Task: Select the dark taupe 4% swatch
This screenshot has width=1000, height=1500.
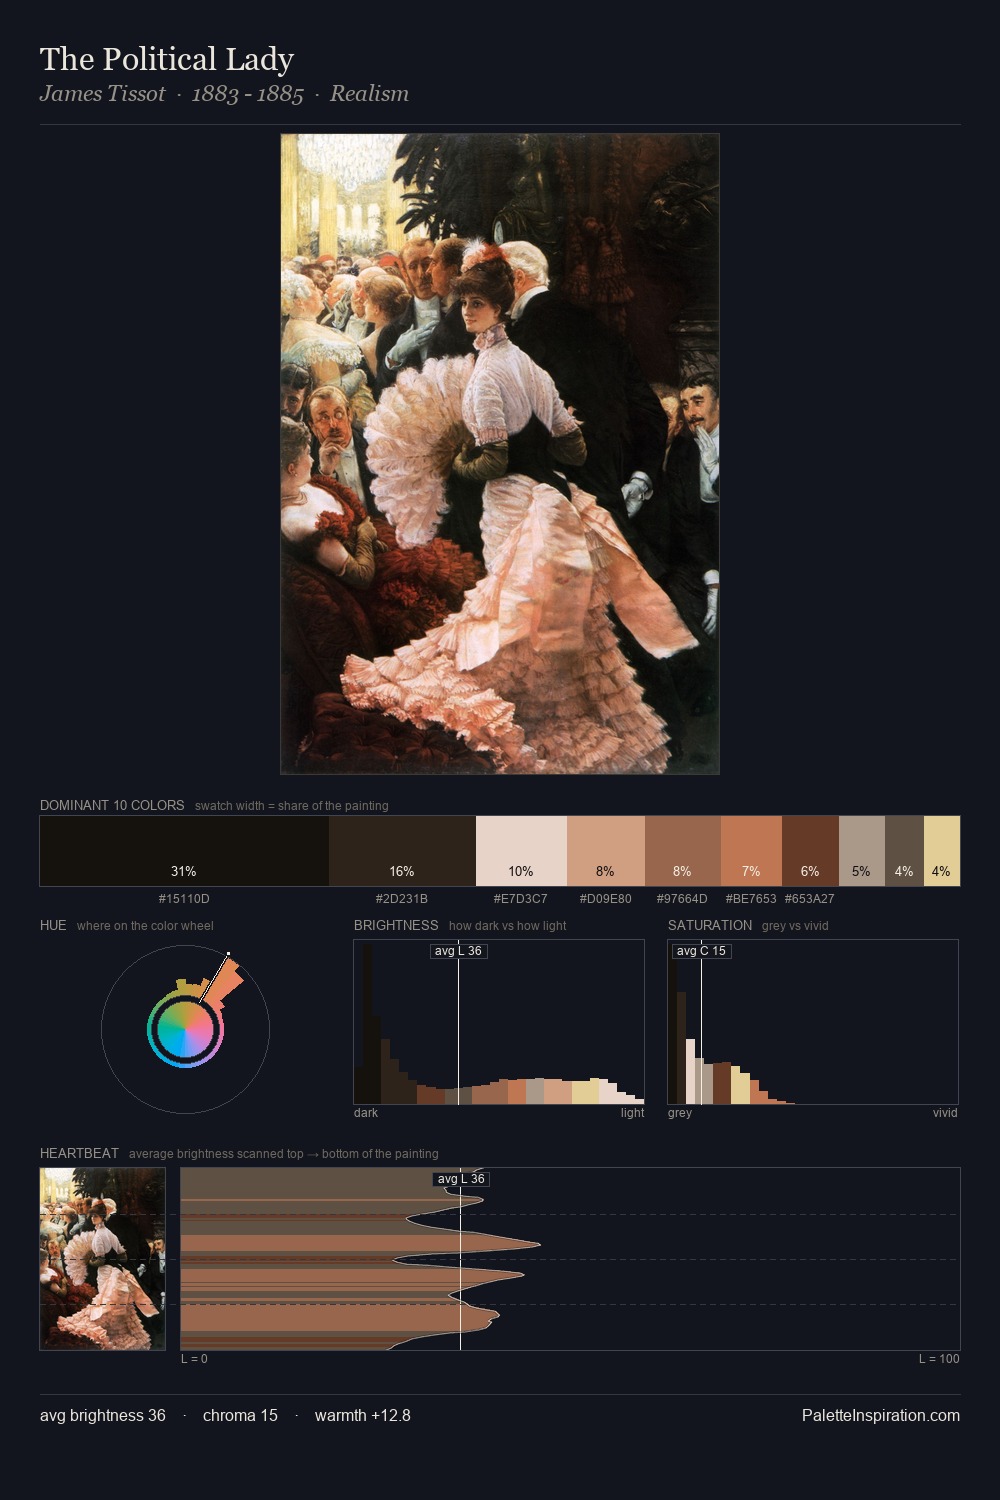Action: pyautogui.click(x=904, y=851)
